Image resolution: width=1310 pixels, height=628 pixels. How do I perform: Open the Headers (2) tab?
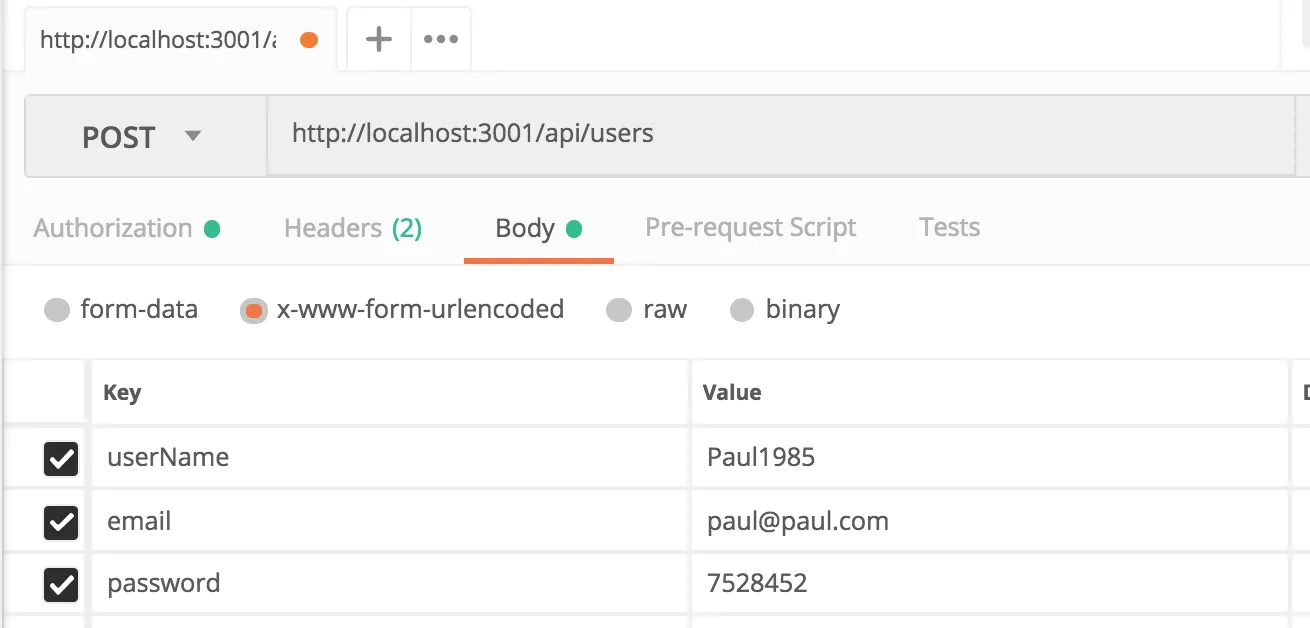point(352,228)
